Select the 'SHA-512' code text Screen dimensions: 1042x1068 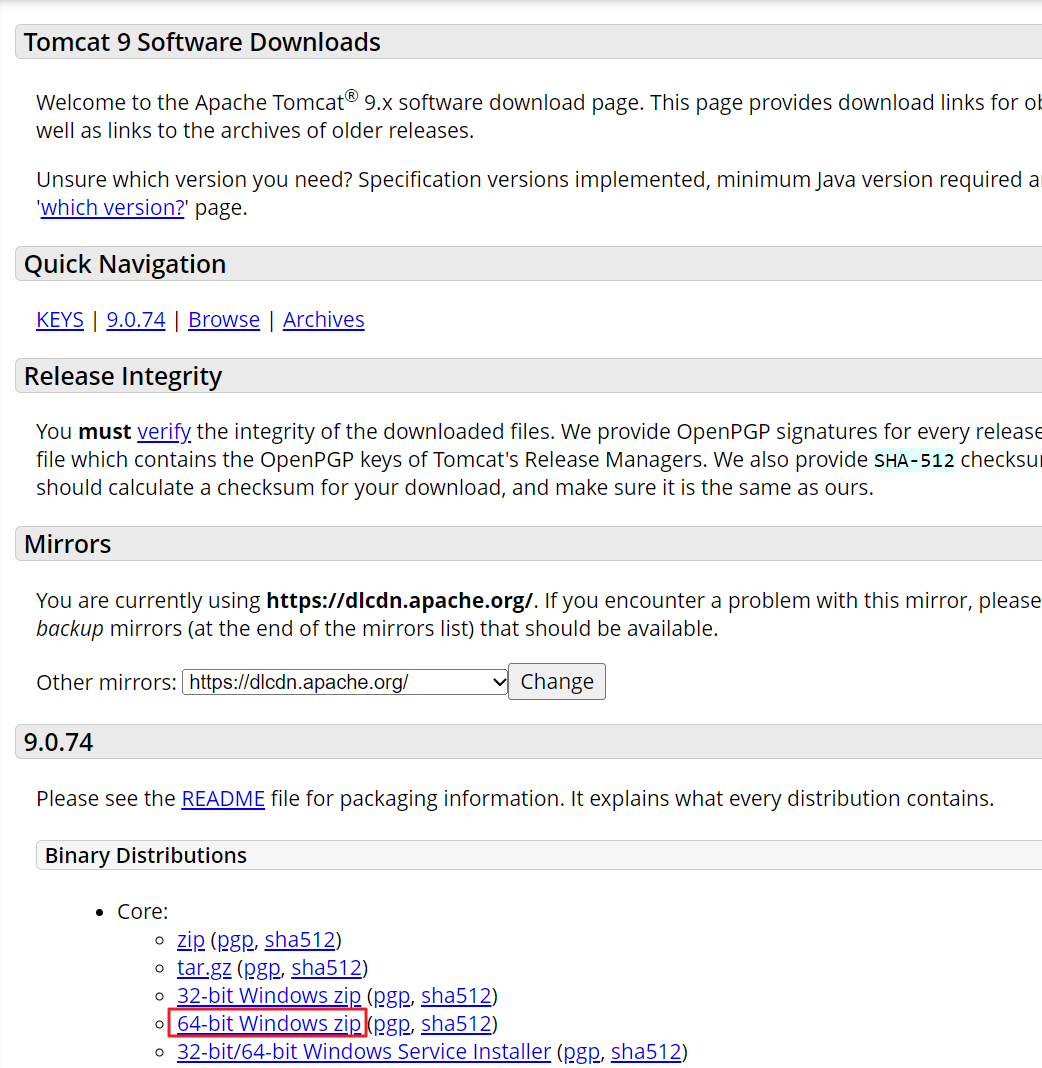tap(914, 460)
